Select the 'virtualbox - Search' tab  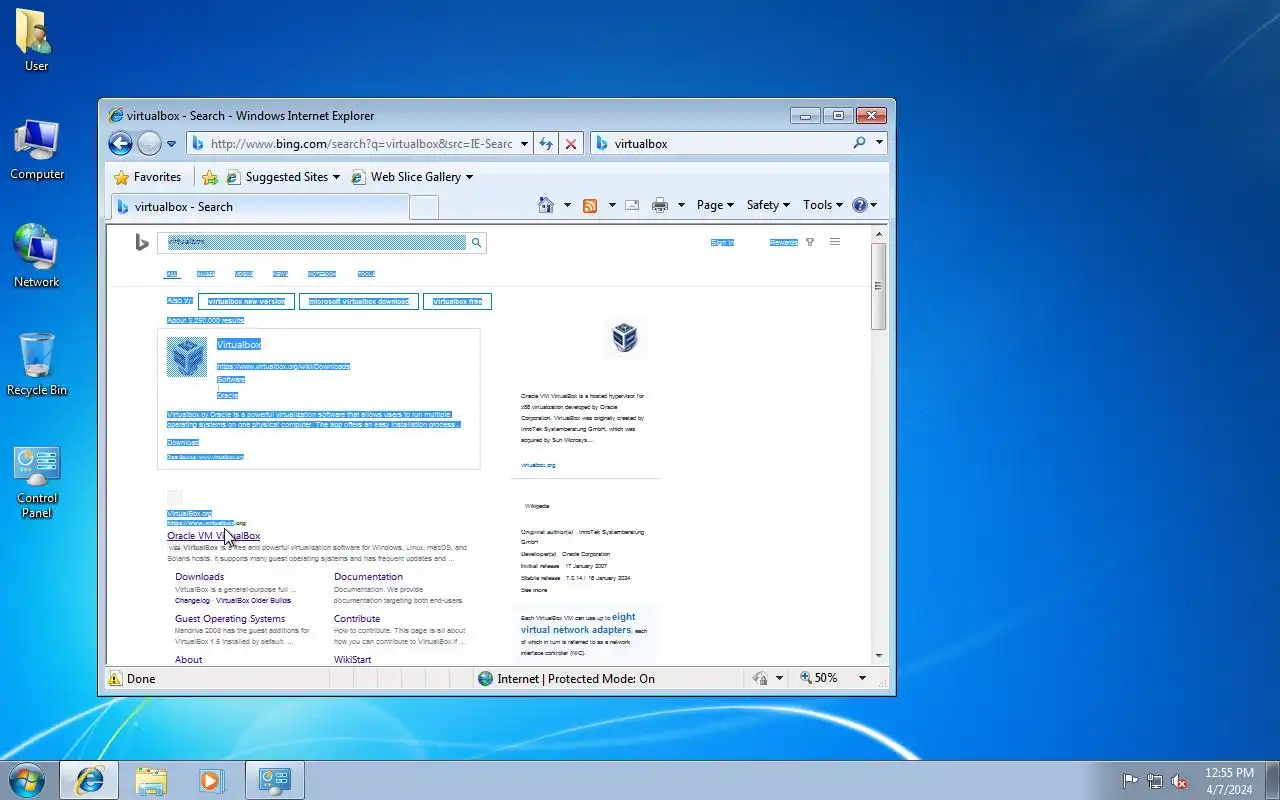pos(259,207)
